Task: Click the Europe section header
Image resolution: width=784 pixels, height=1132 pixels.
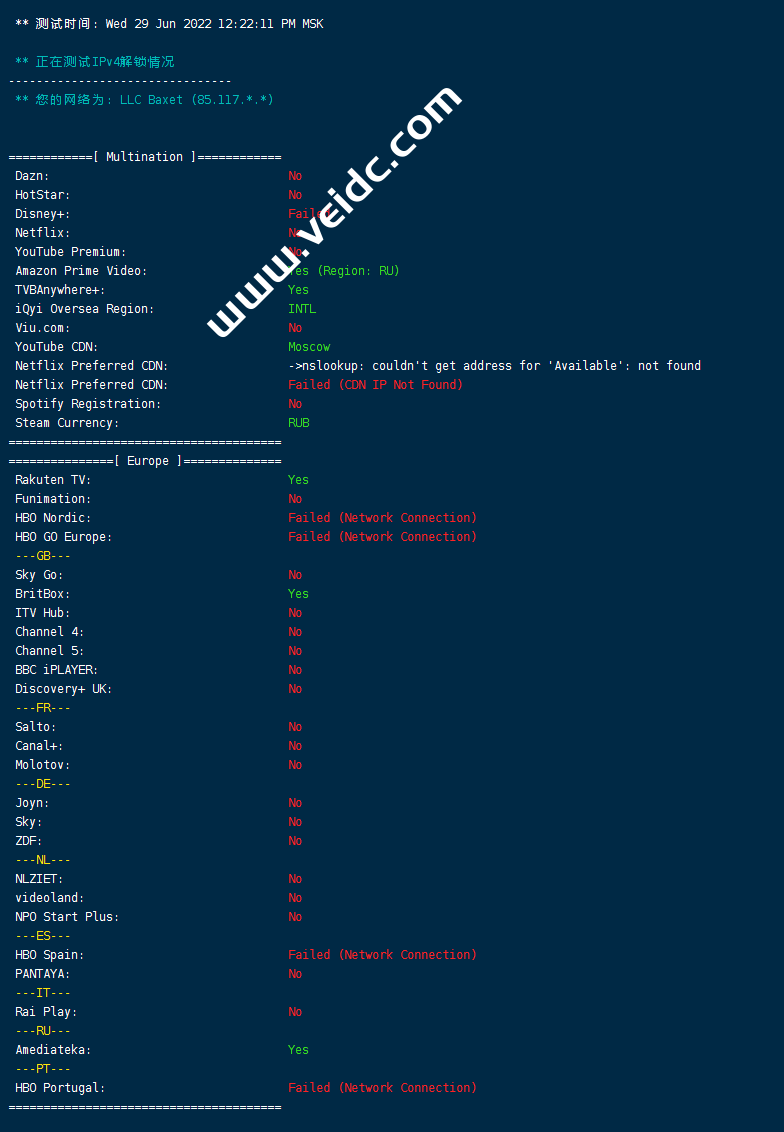Action: point(145,461)
